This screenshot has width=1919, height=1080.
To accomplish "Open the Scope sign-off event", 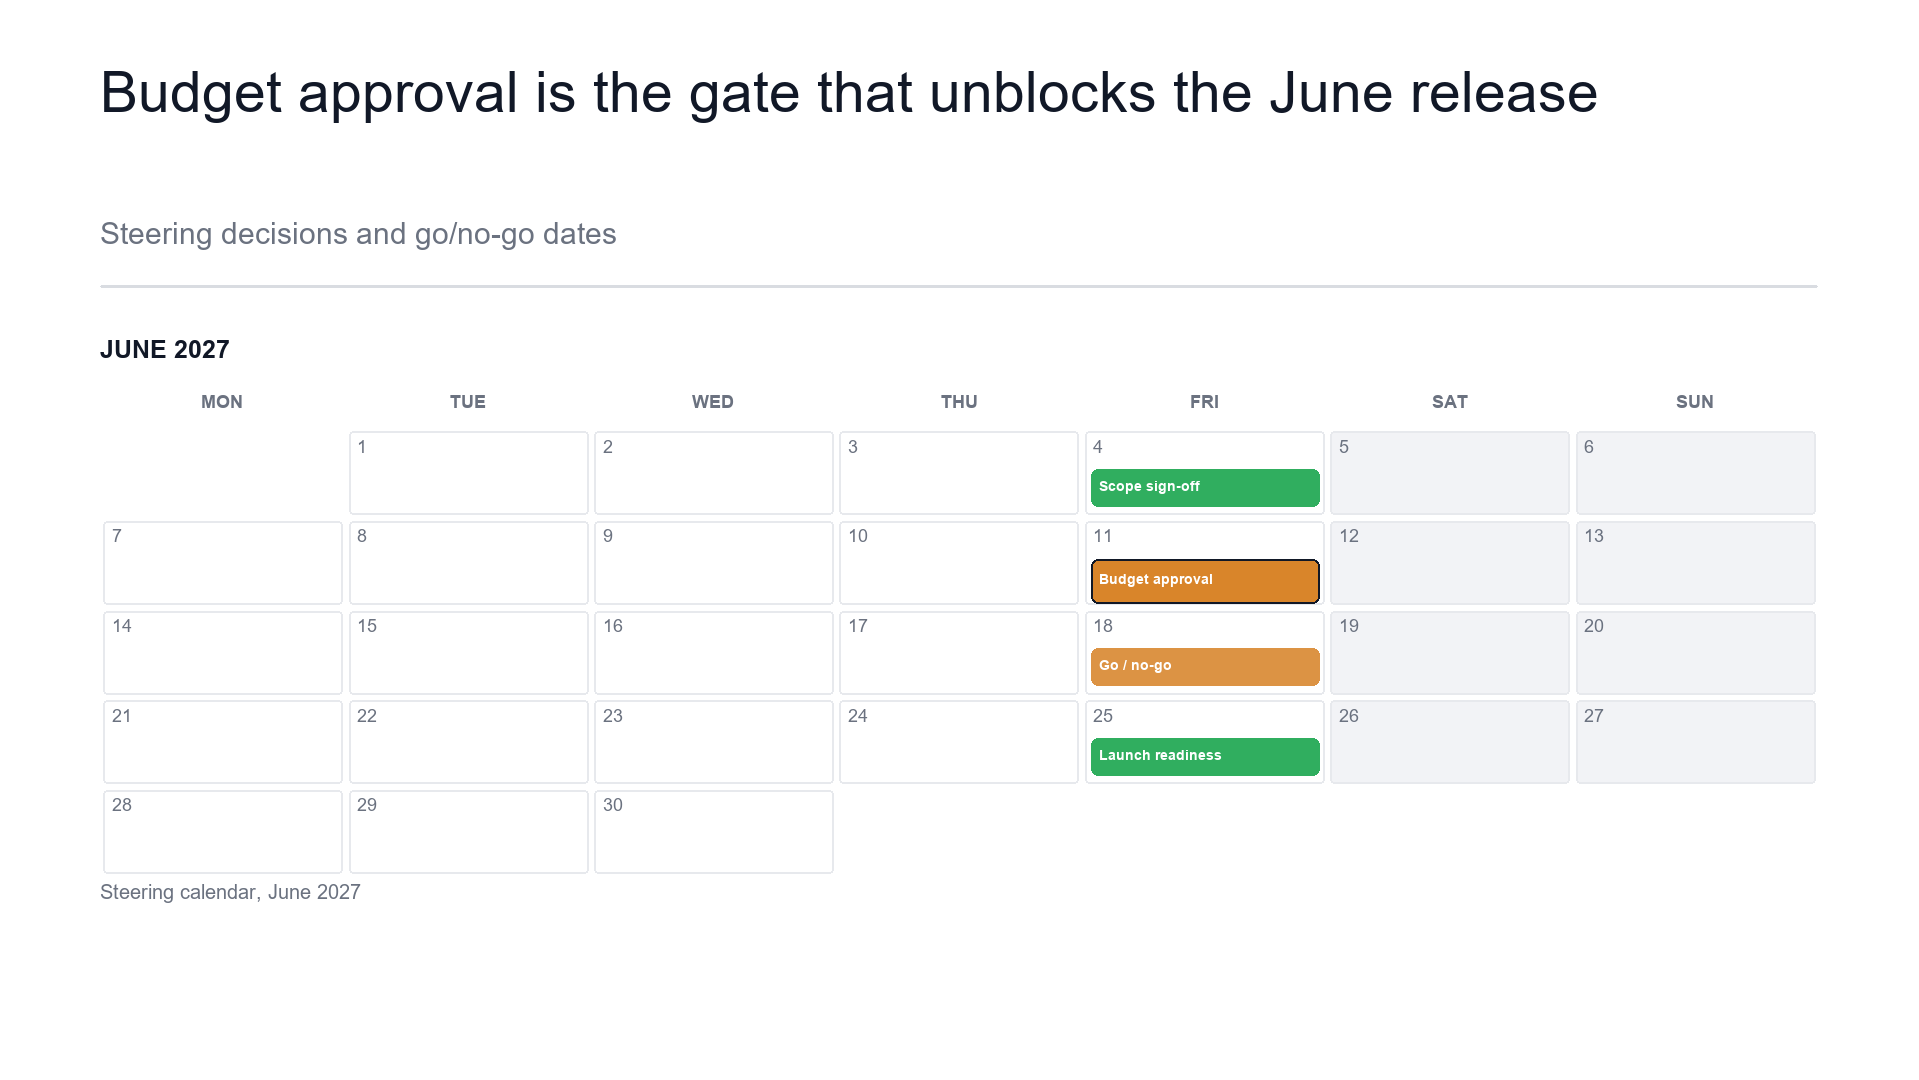I will 1205,487.
